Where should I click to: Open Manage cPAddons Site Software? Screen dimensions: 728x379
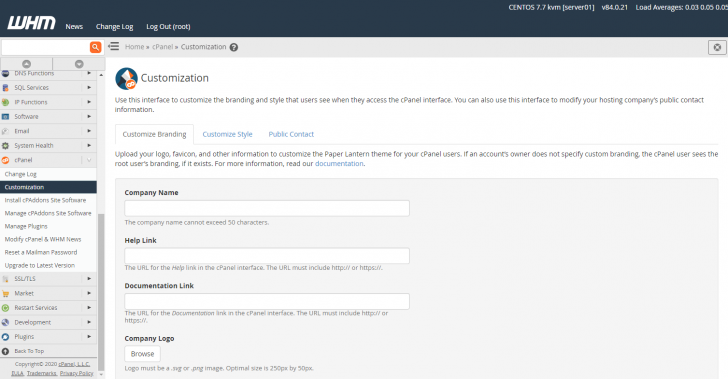48,213
